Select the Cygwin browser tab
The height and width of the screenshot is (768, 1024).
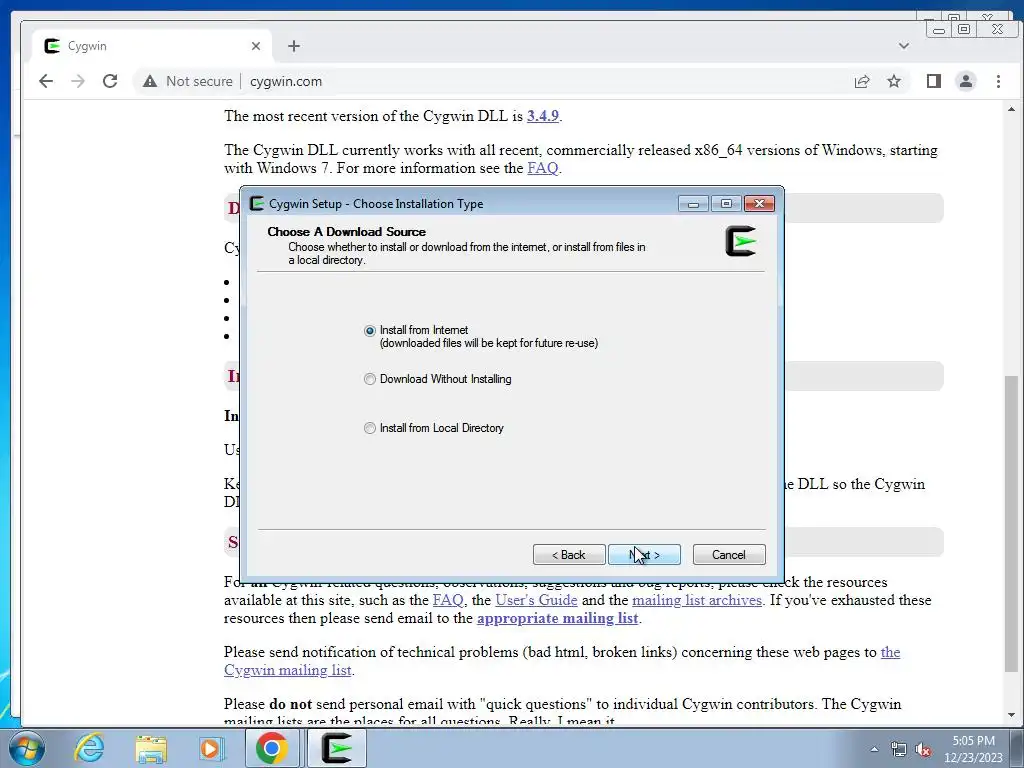click(152, 46)
